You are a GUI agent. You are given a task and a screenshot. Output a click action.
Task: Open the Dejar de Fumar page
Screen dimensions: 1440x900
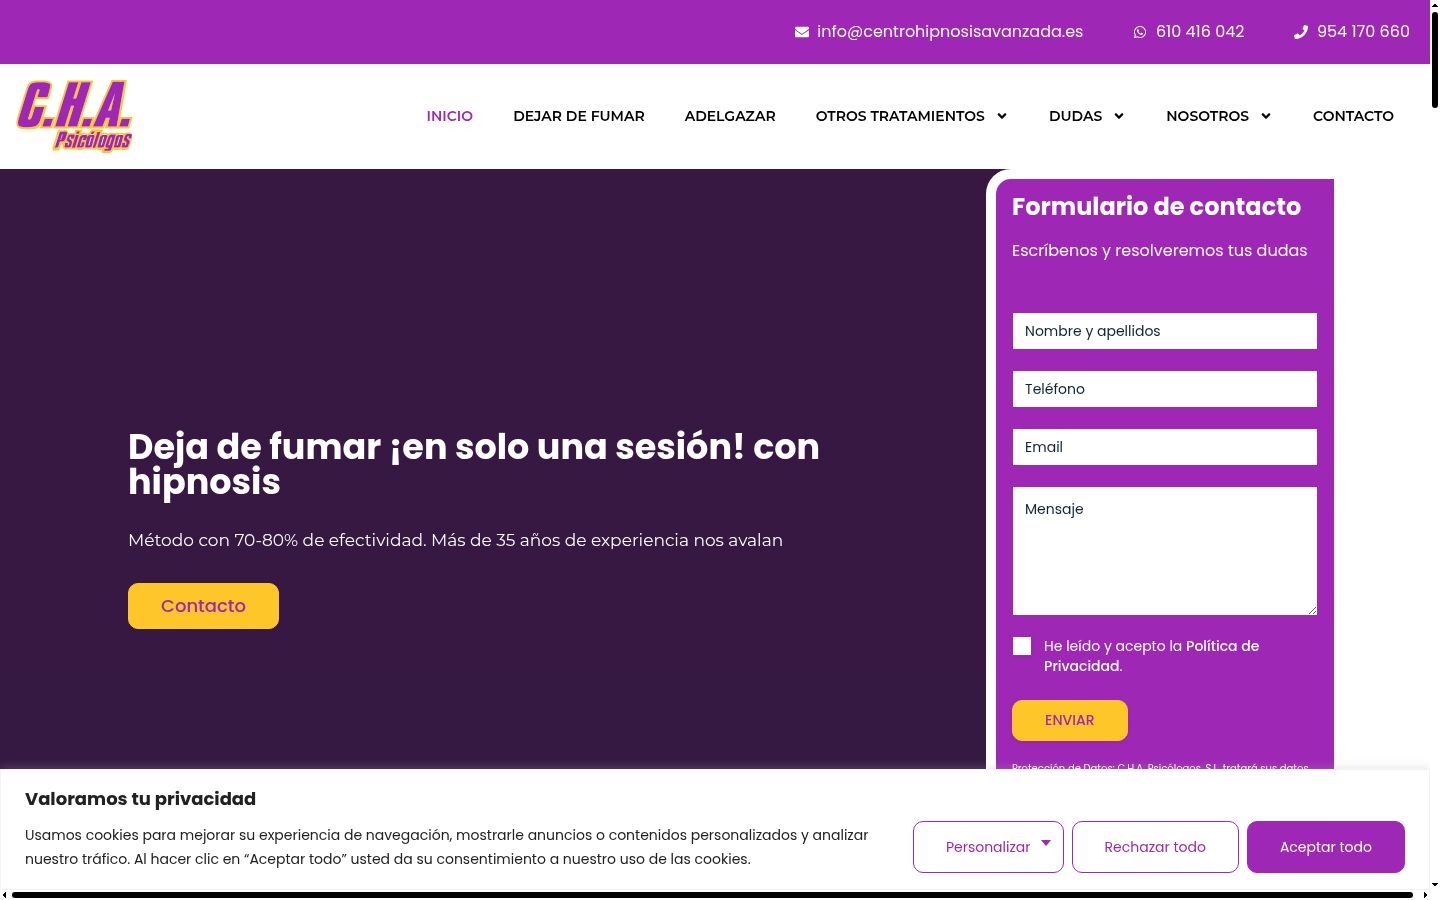(579, 116)
